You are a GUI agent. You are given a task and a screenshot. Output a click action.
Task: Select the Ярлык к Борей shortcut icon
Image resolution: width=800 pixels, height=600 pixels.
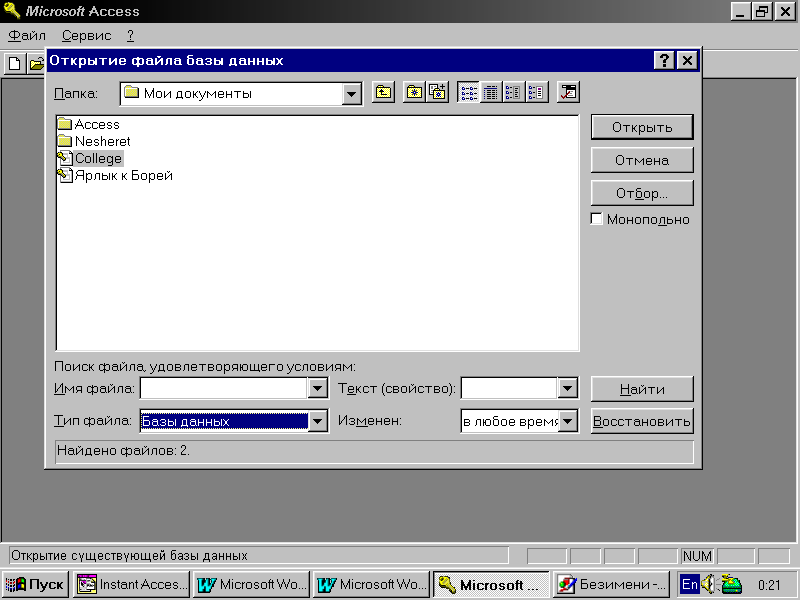[x=65, y=175]
